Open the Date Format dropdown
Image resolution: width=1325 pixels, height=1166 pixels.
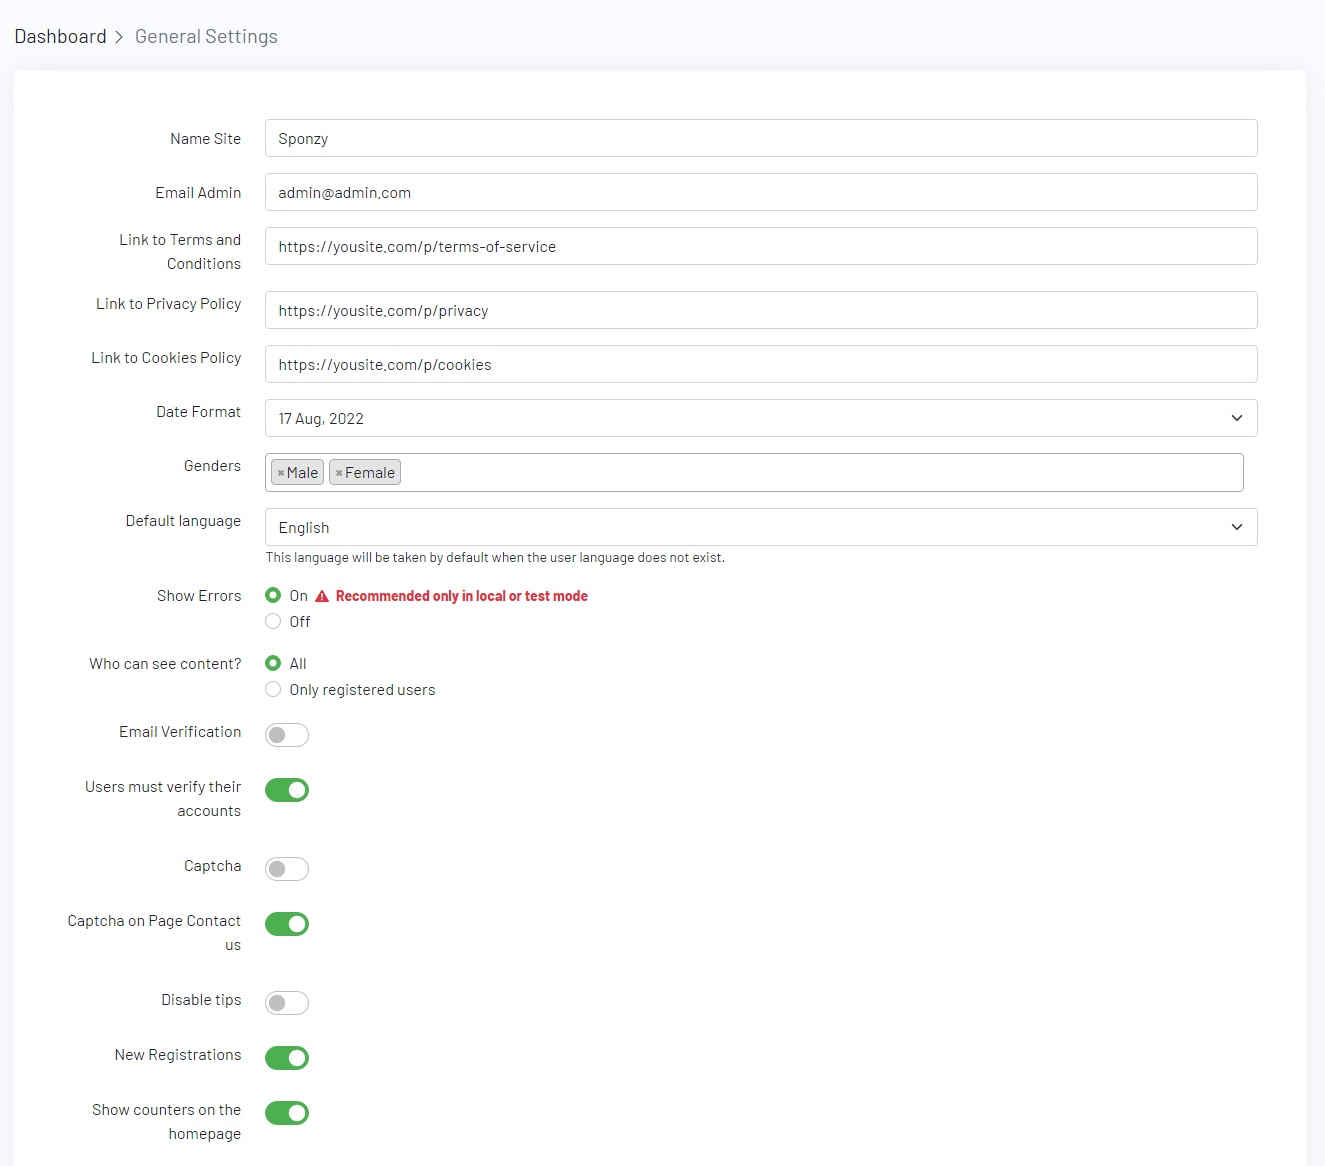click(760, 418)
